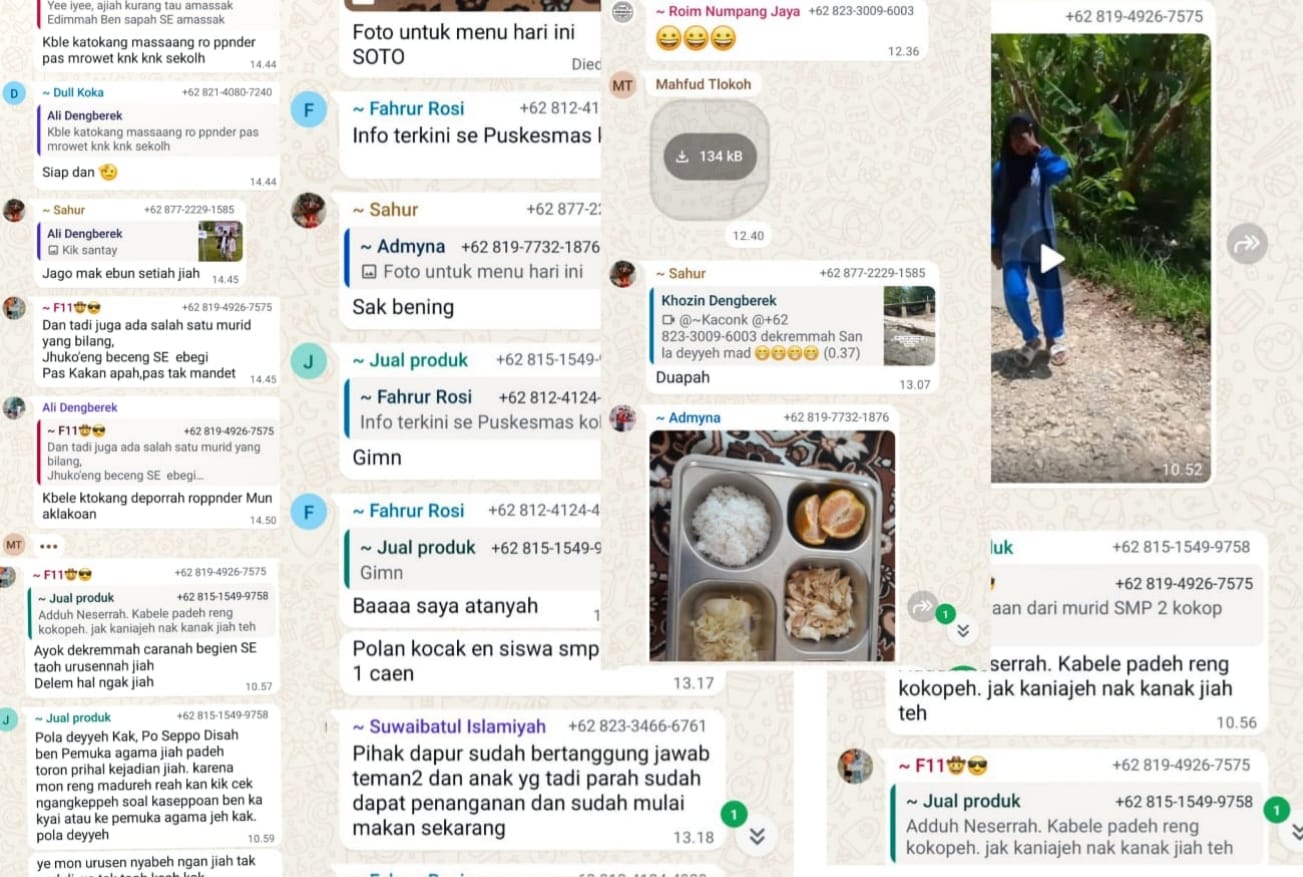Open Fahrur Rosi's blue F avatar at top
Screen dimensions: 1303x877
309,109
